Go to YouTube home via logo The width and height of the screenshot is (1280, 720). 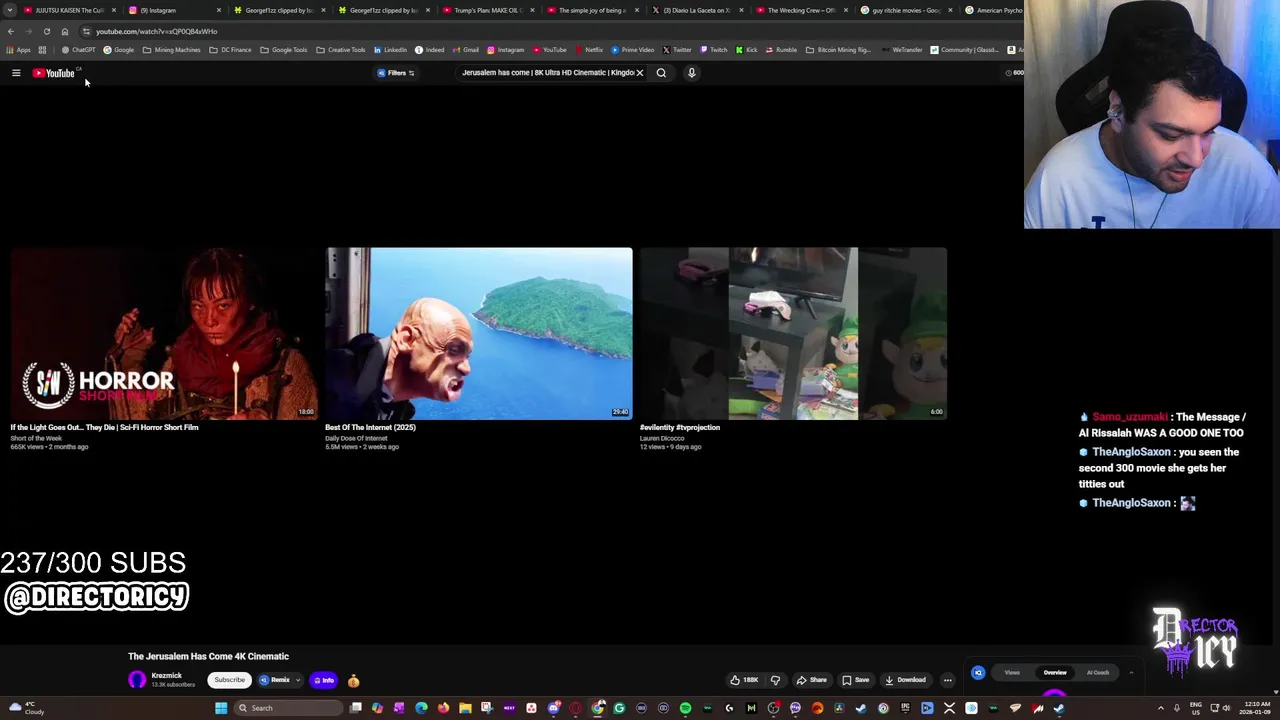54,73
